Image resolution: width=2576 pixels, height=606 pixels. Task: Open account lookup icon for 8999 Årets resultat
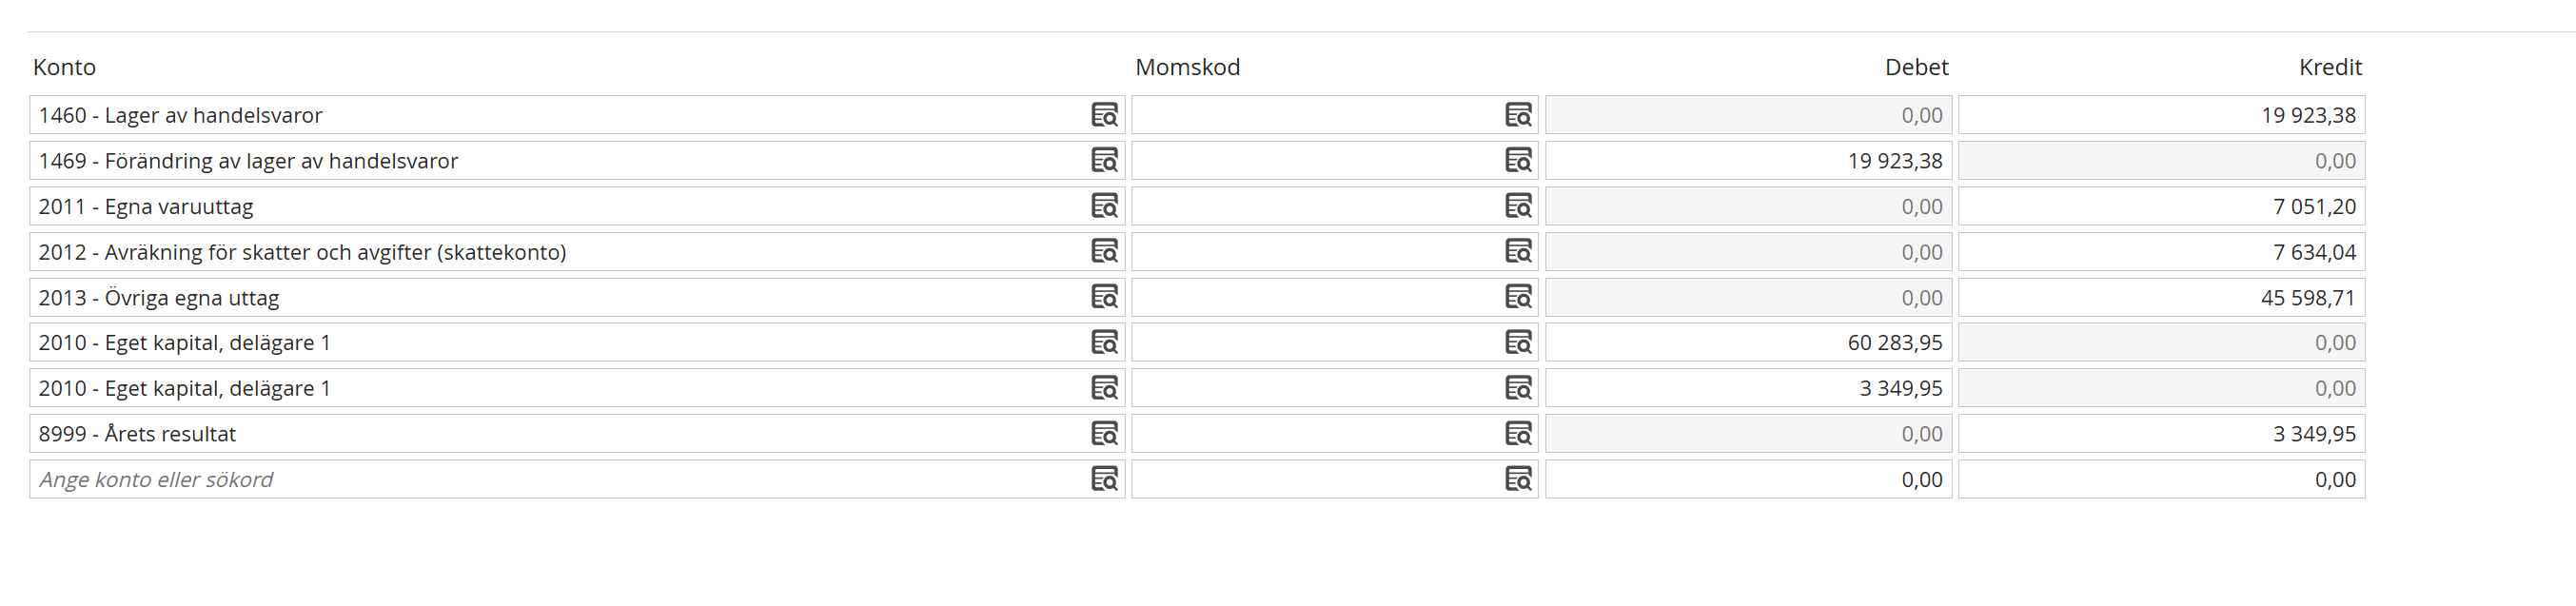[1104, 433]
